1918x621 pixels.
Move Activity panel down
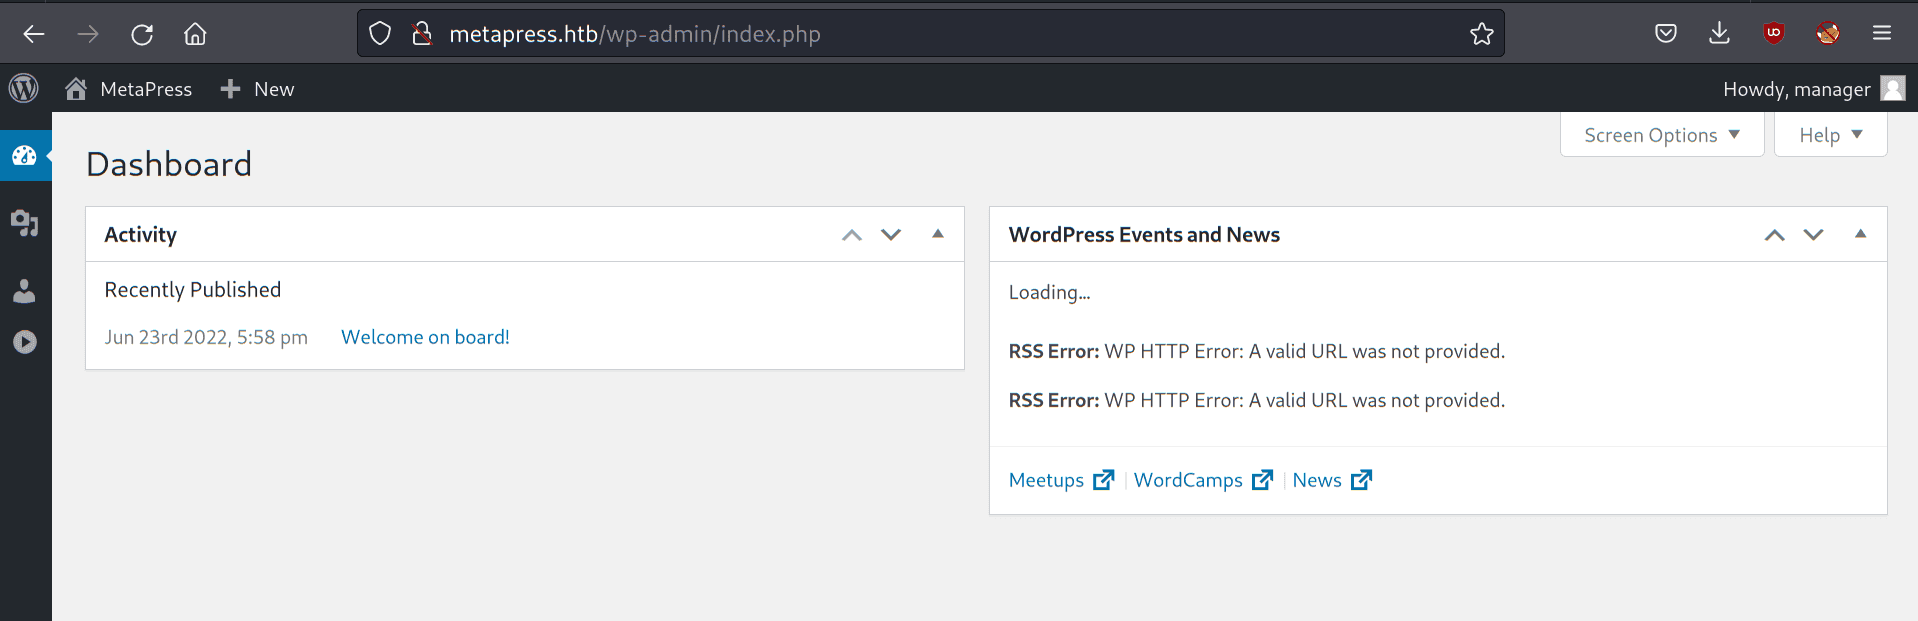point(891,235)
